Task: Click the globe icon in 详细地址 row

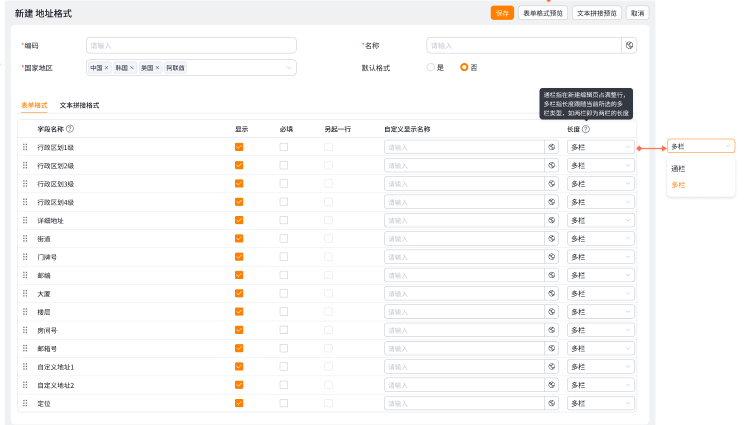Action: click(x=551, y=220)
